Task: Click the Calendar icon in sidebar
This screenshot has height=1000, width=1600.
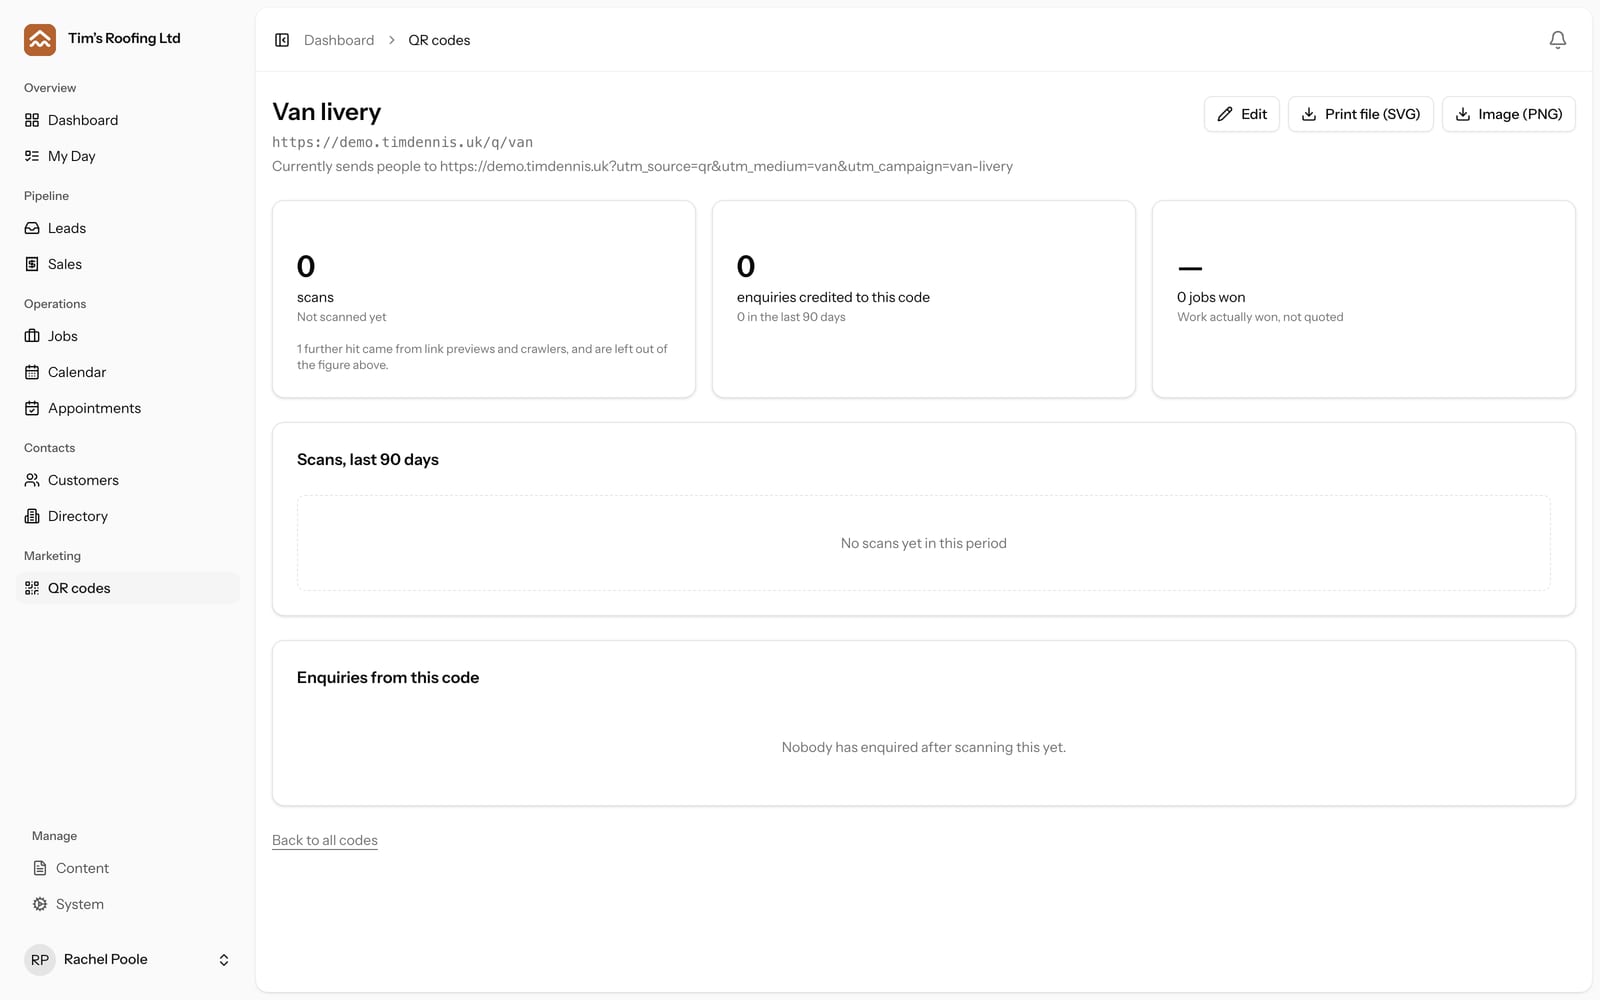Action: [x=32, y=372]
